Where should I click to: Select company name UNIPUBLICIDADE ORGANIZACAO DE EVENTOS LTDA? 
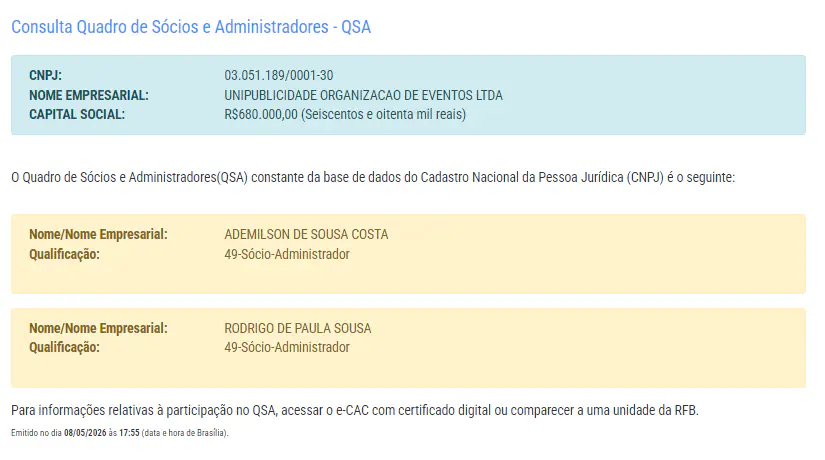(x=364, y=95)
